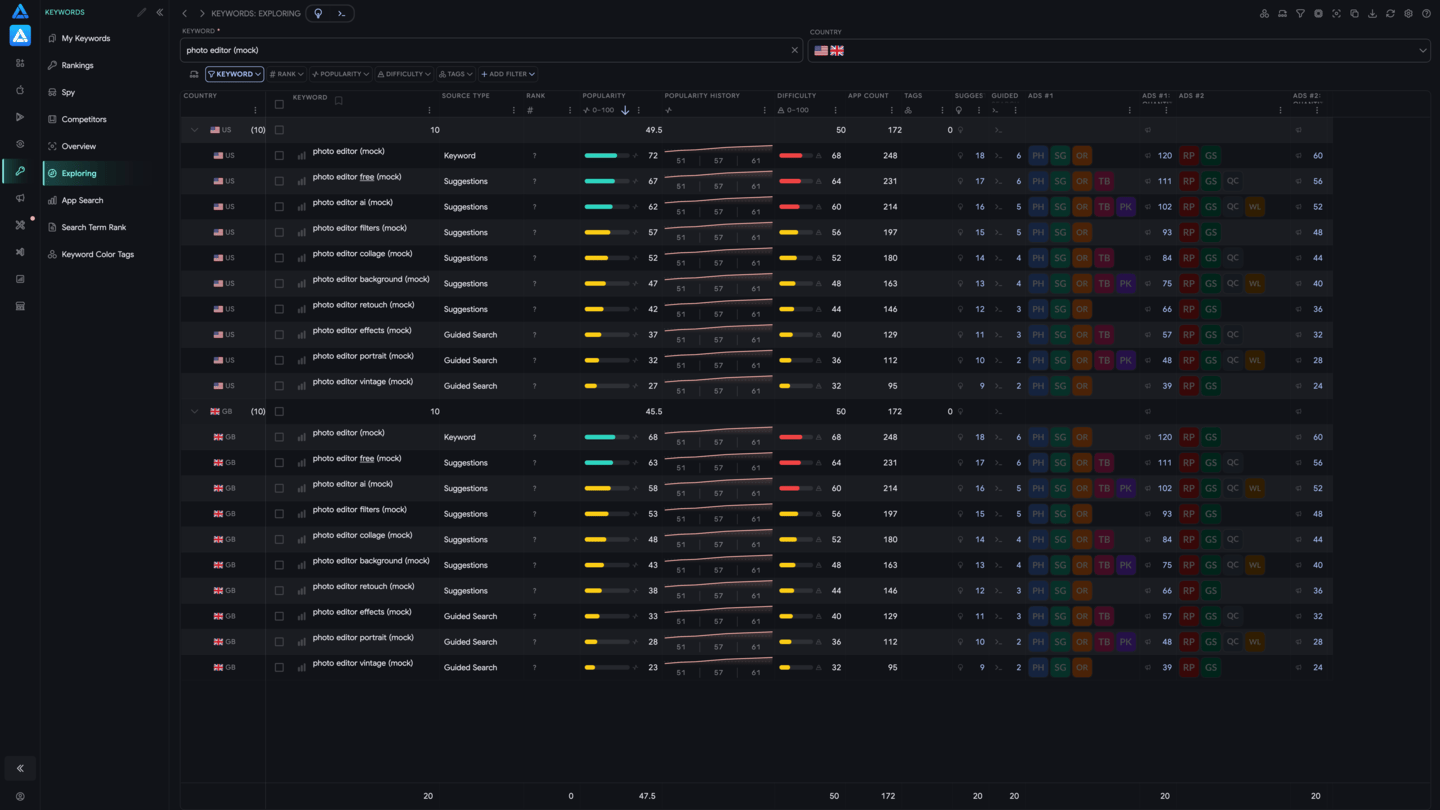Clear the keyword input with X

pyautogui.click(x=795, y=50)
